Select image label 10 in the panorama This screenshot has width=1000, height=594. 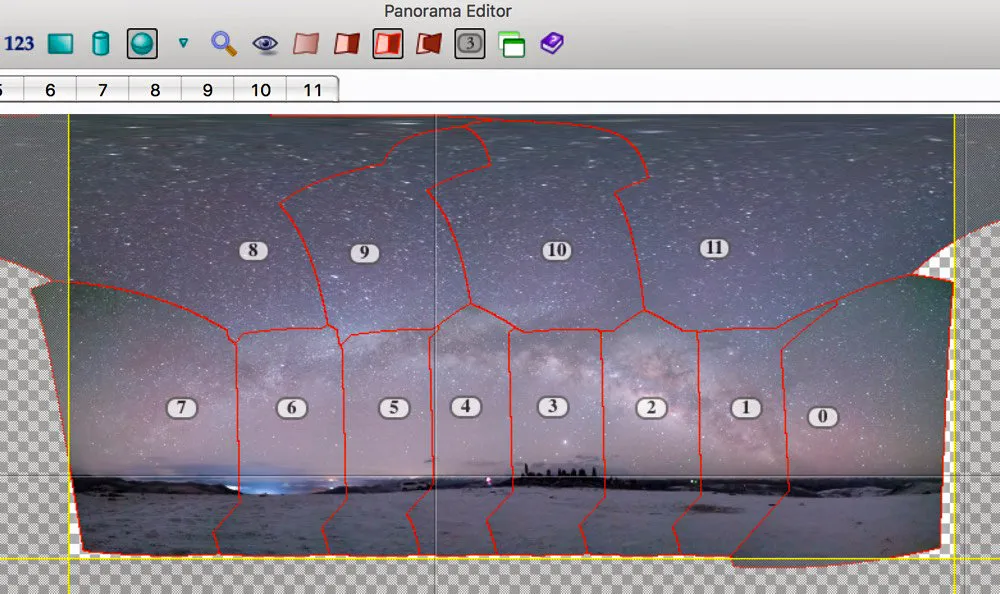[x=557, y=250]
